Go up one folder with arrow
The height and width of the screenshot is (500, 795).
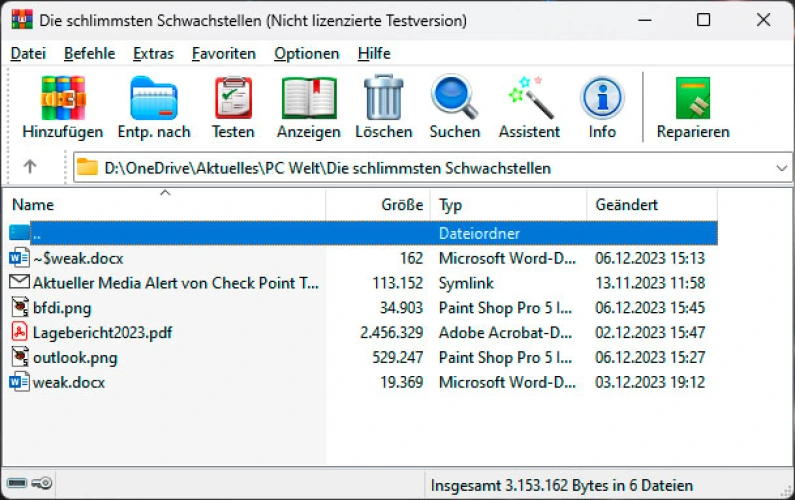30,168
